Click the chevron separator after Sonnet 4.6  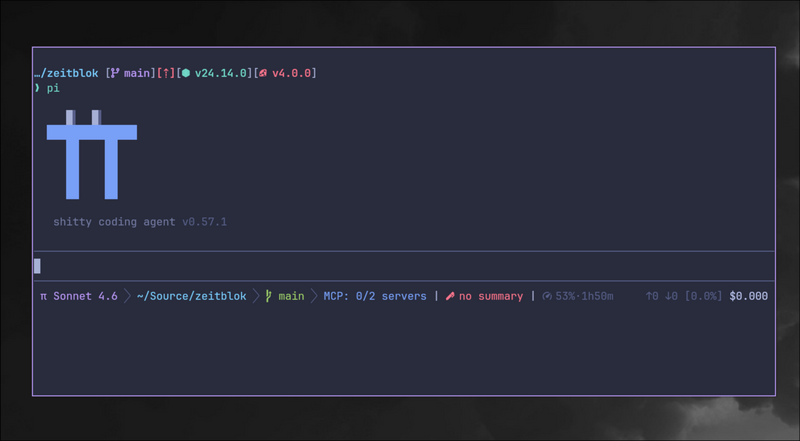127,297
